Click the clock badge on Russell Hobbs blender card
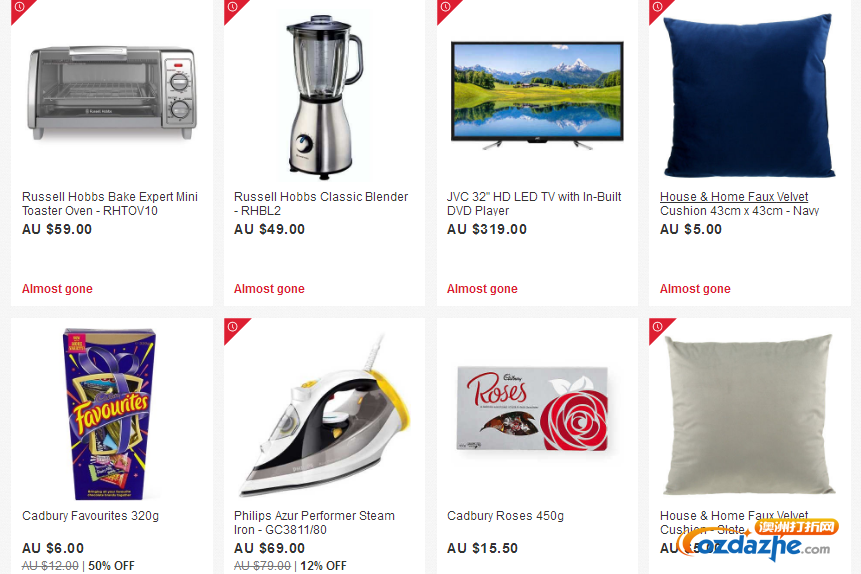This screenshot has height=574, width=861. click(232, 8)
